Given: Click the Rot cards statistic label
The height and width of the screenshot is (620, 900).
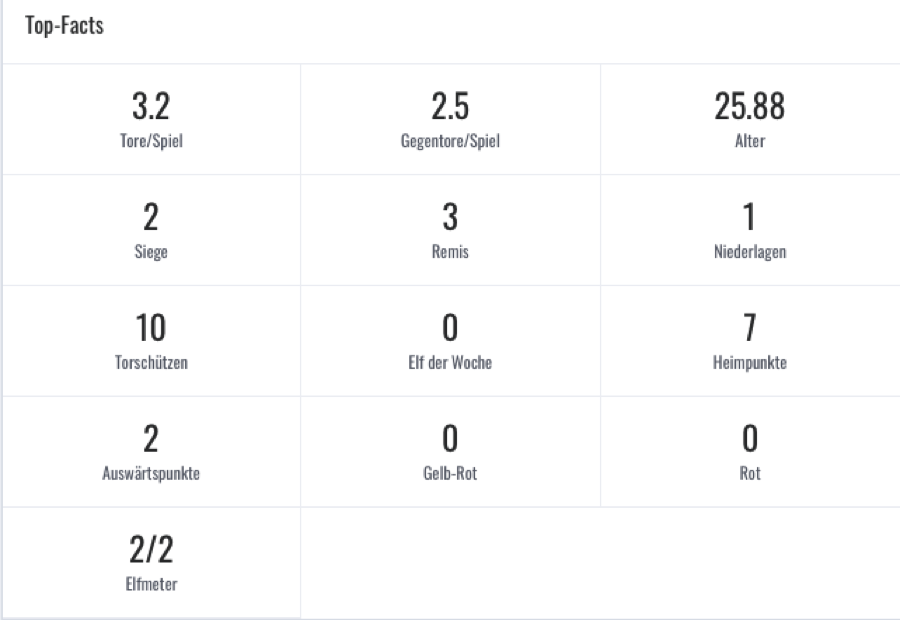Looking at the screenshot, I should pos(750,474).
